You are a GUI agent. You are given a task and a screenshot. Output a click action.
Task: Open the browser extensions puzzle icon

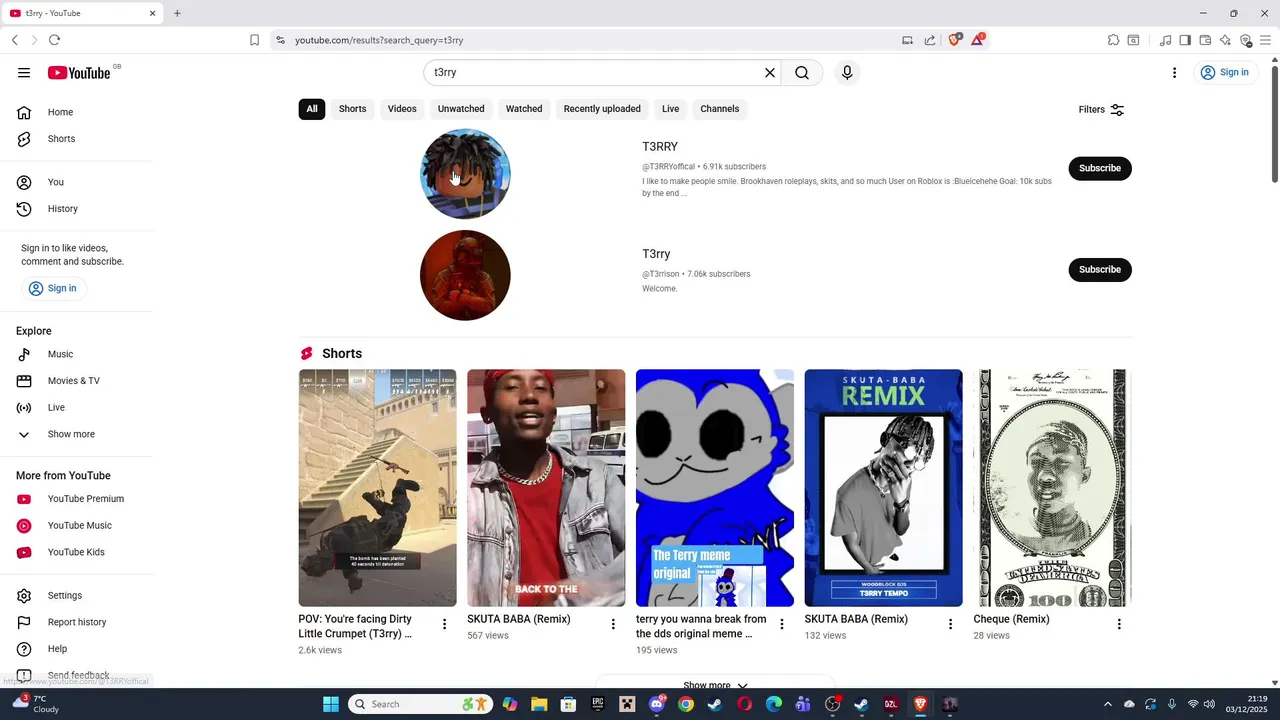tap(1113, 40)
